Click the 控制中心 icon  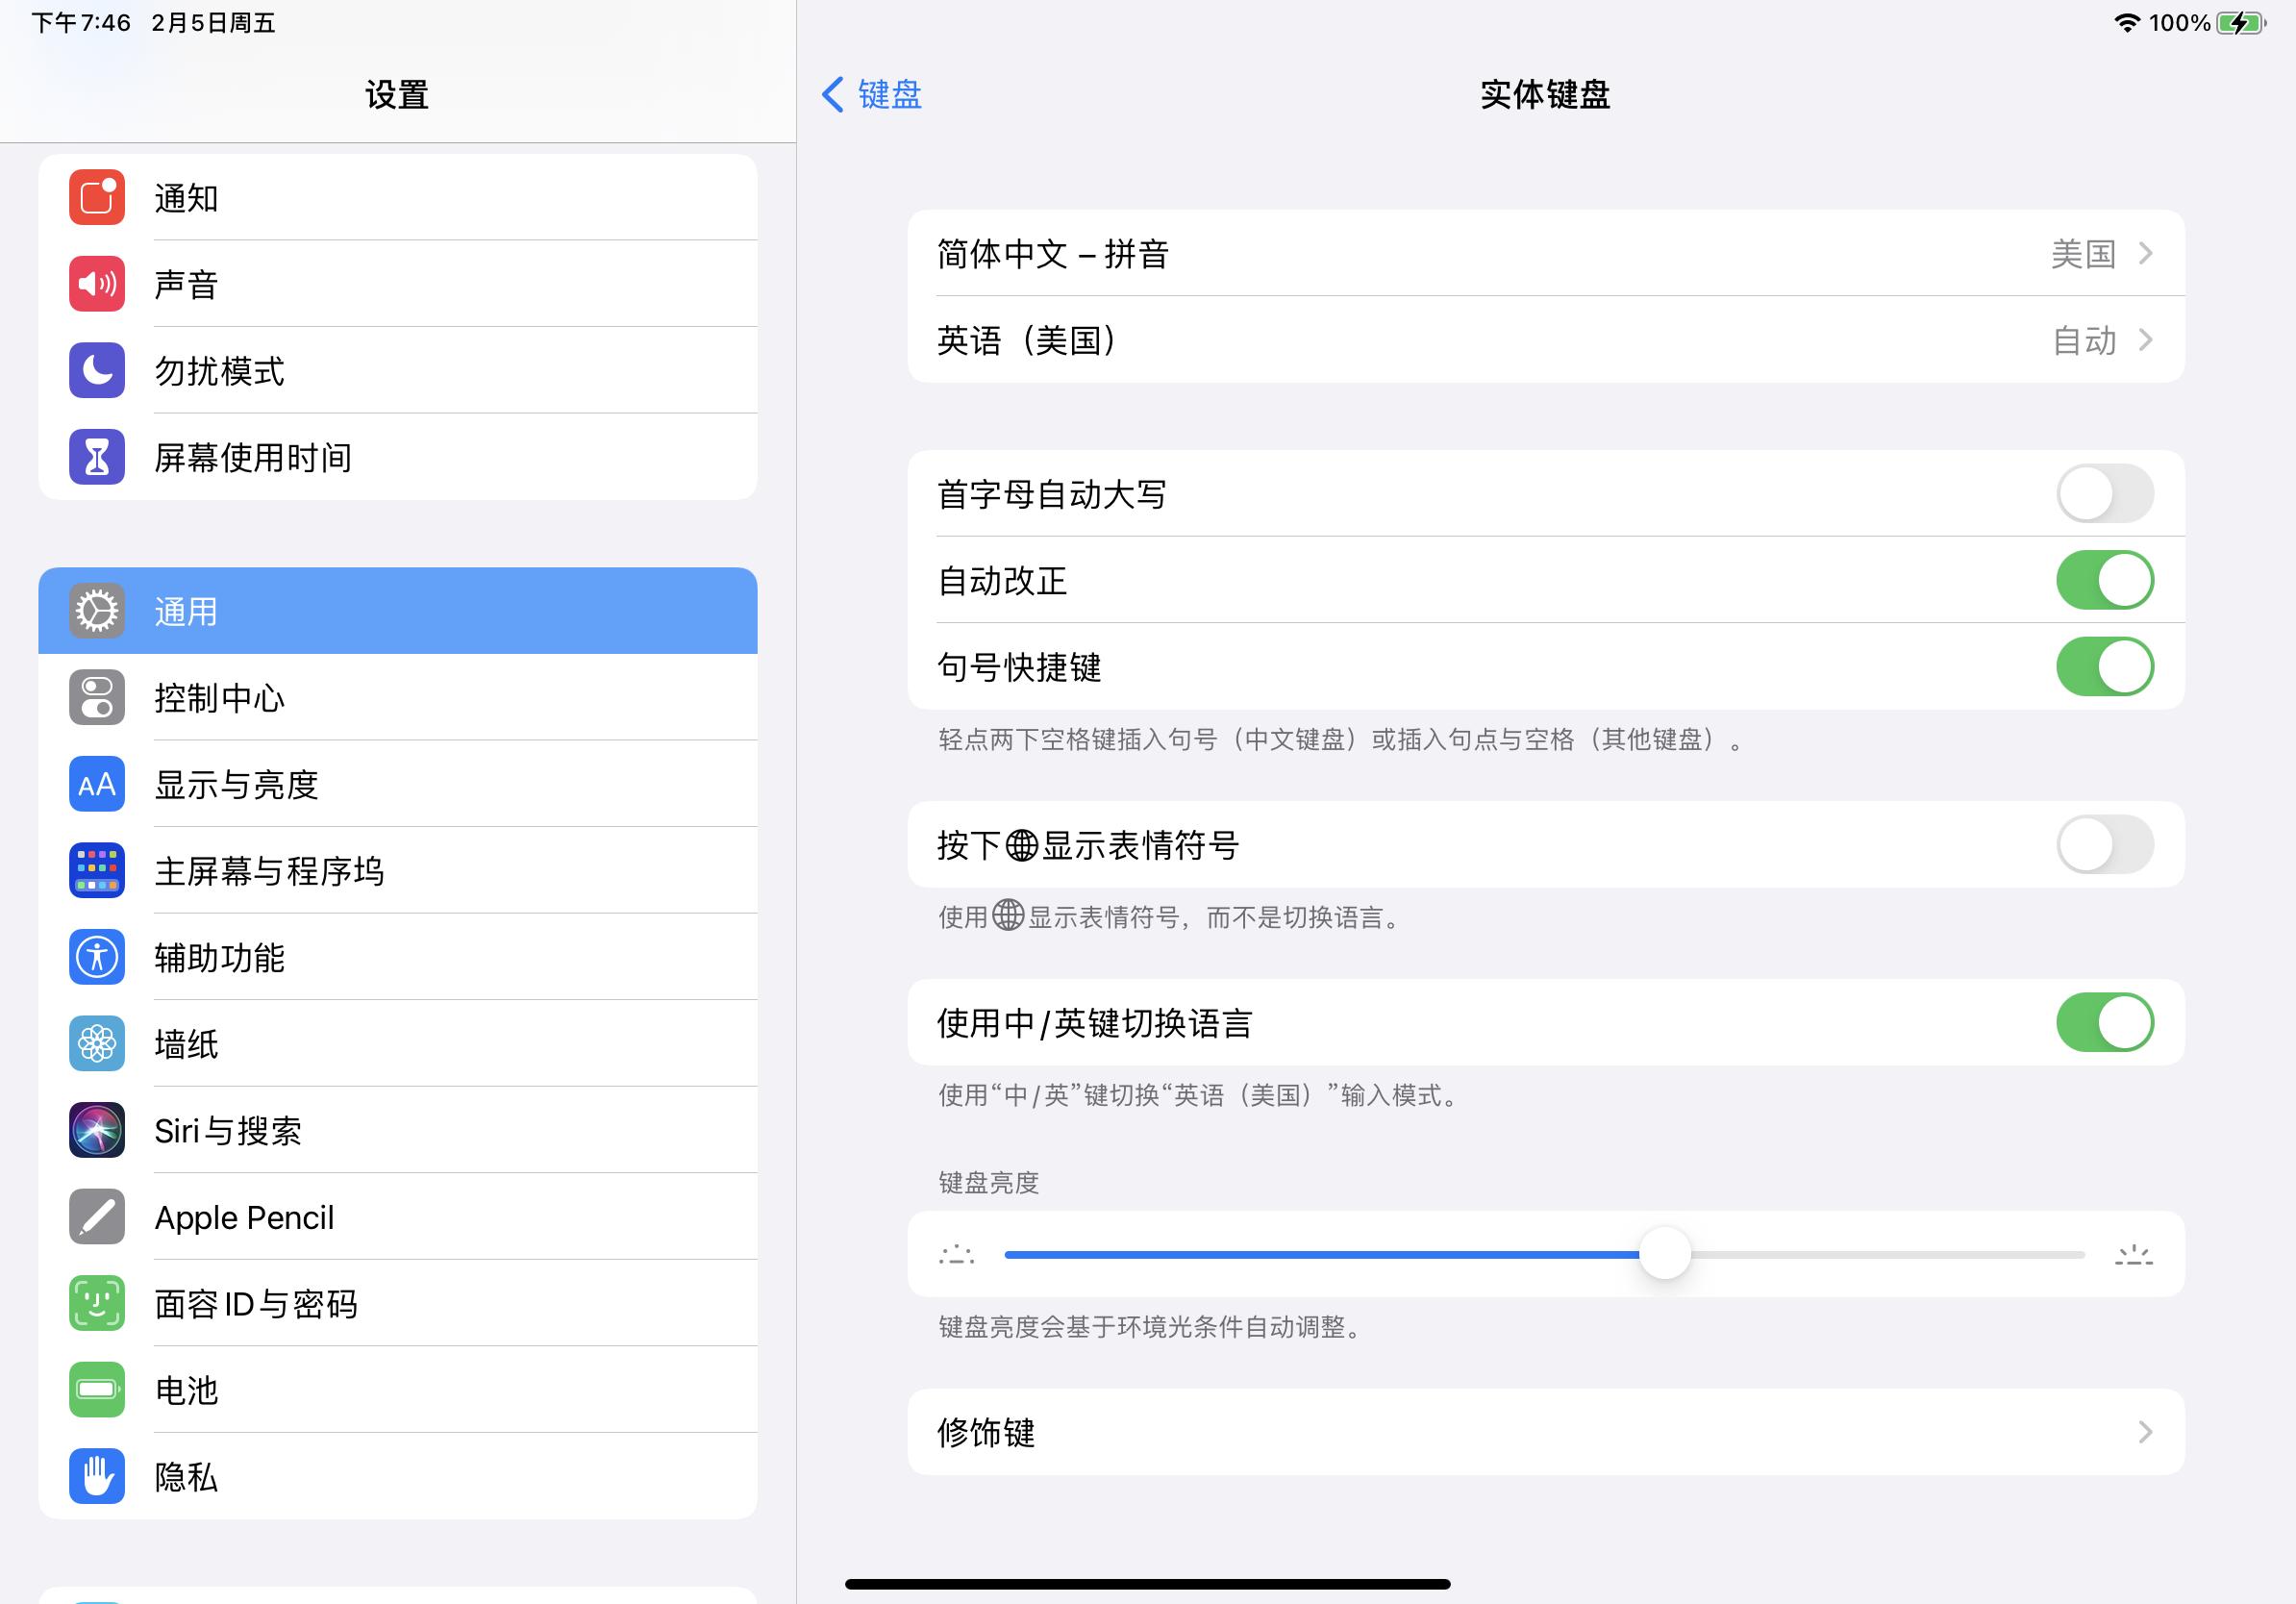coord(96,698)
